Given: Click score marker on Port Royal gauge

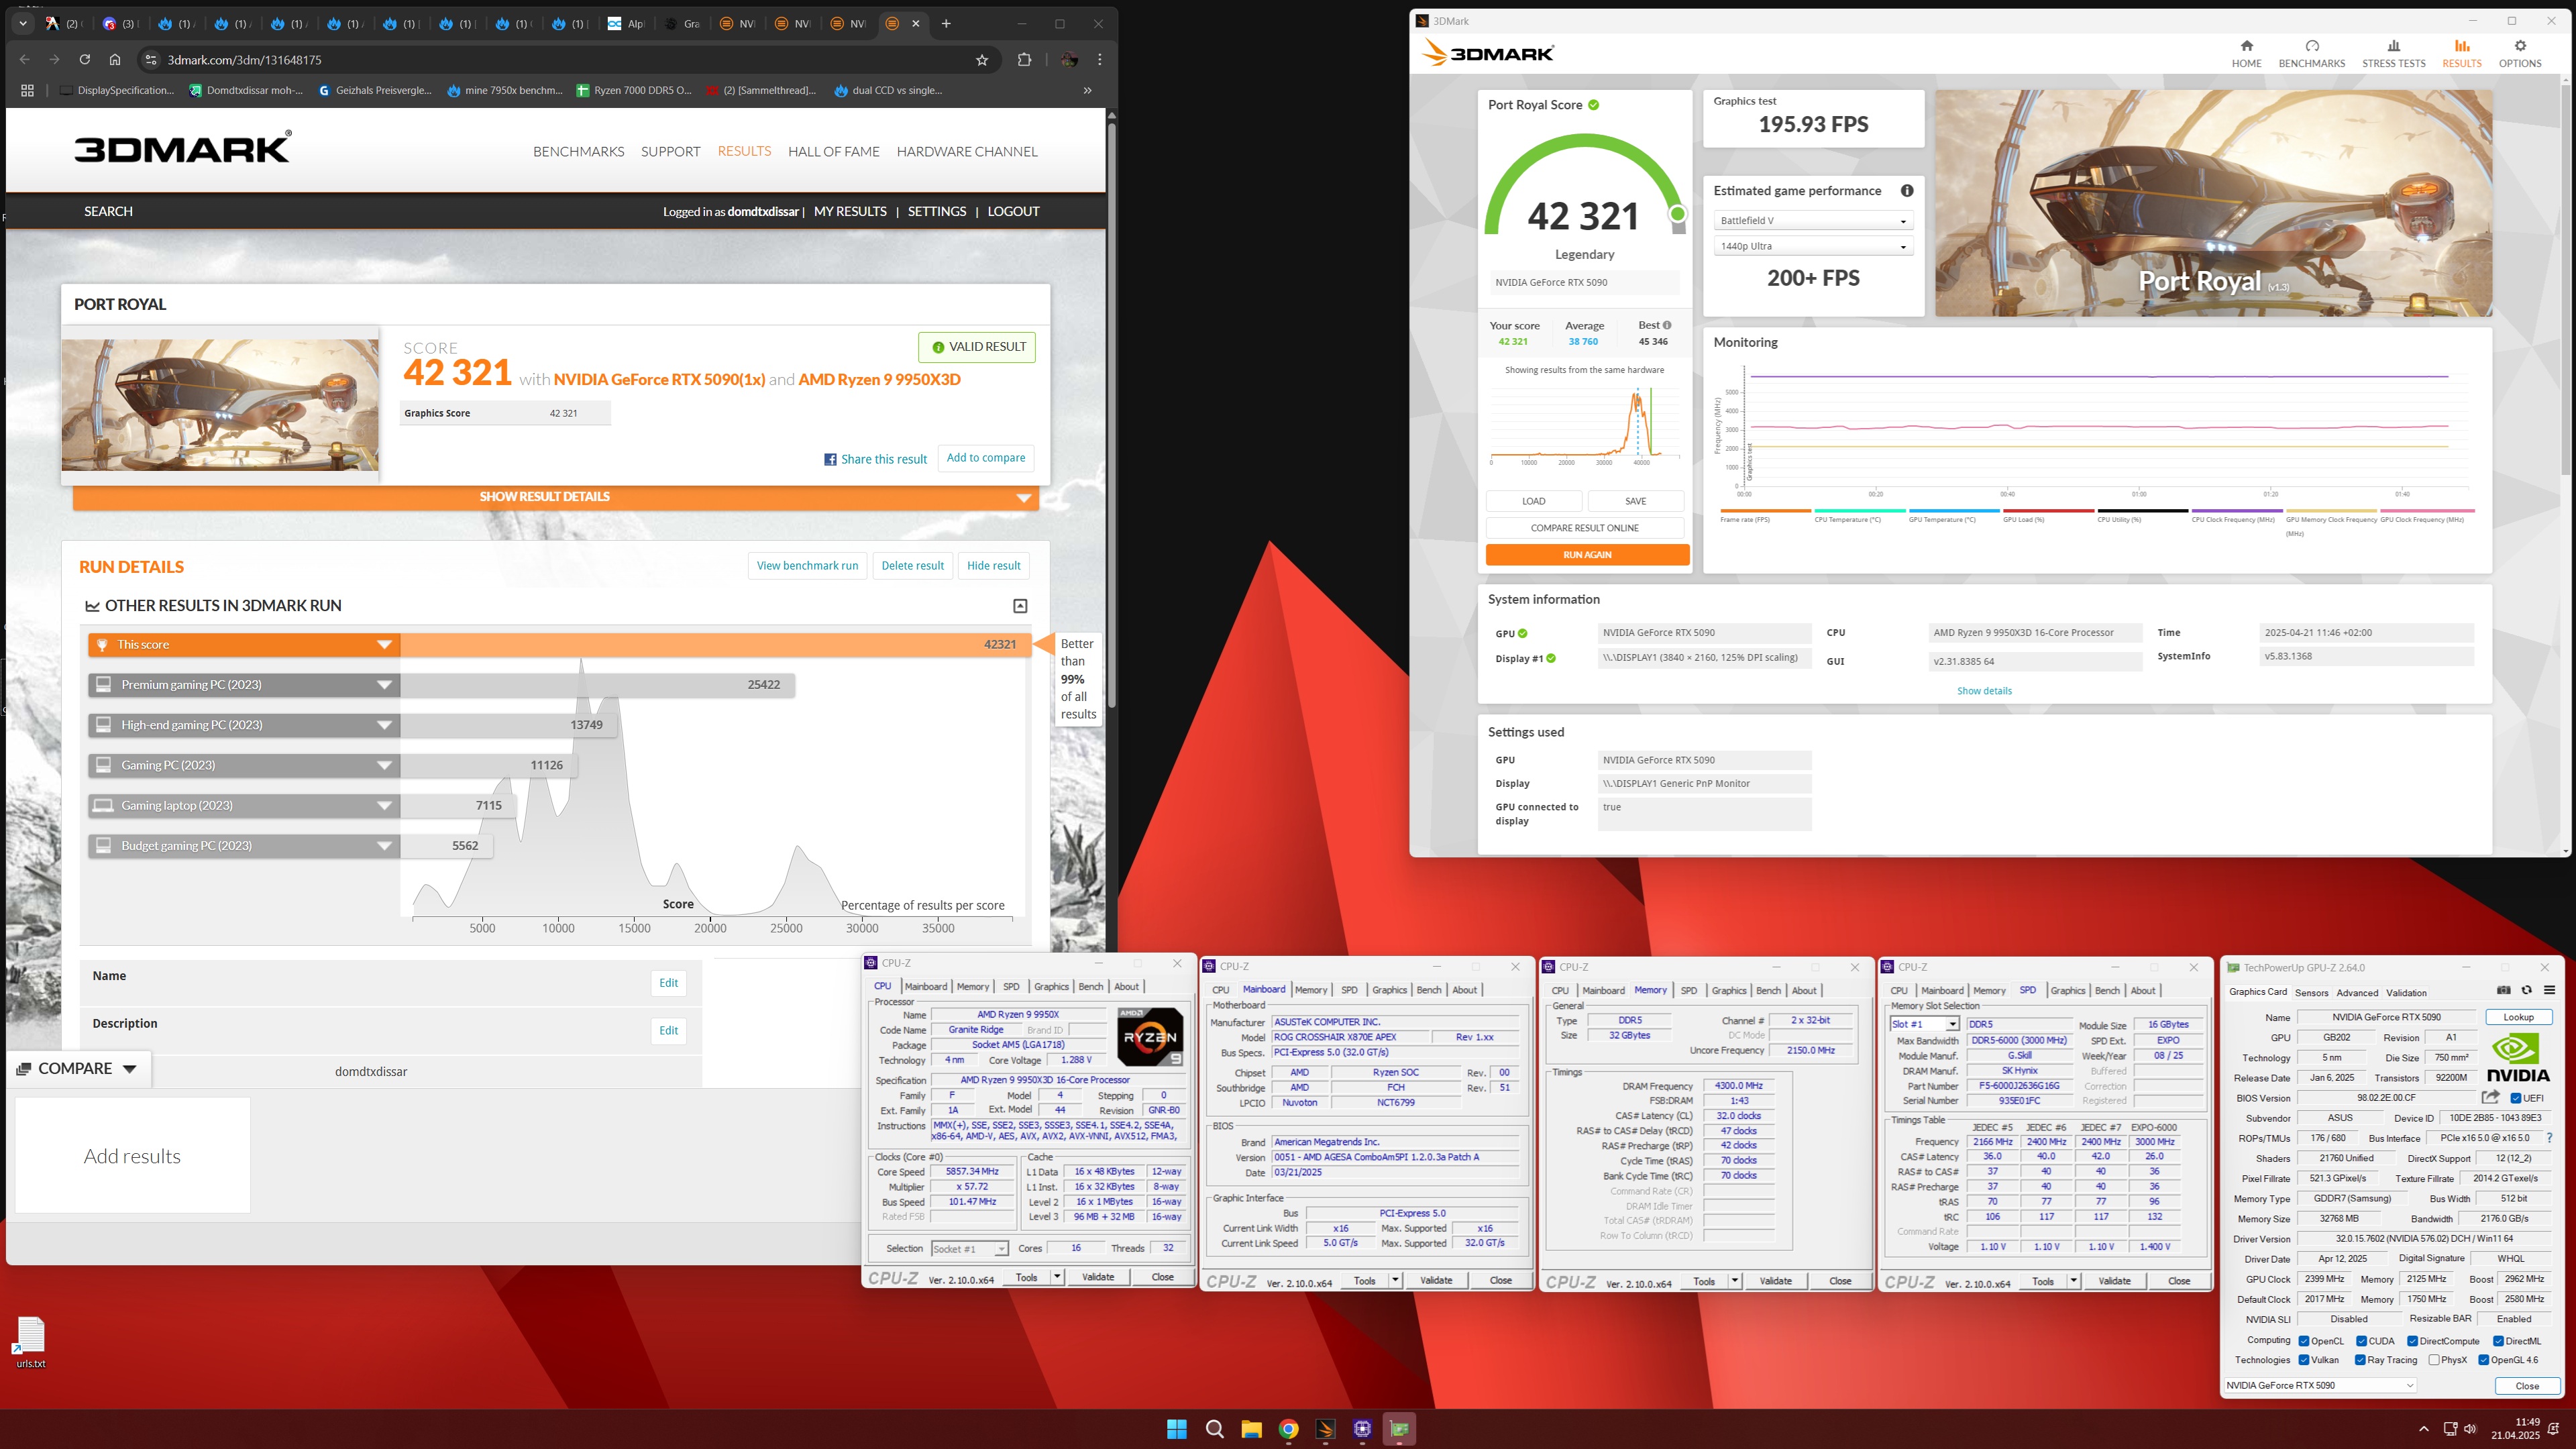Looking at the screenshot, I should point(1677,214).
